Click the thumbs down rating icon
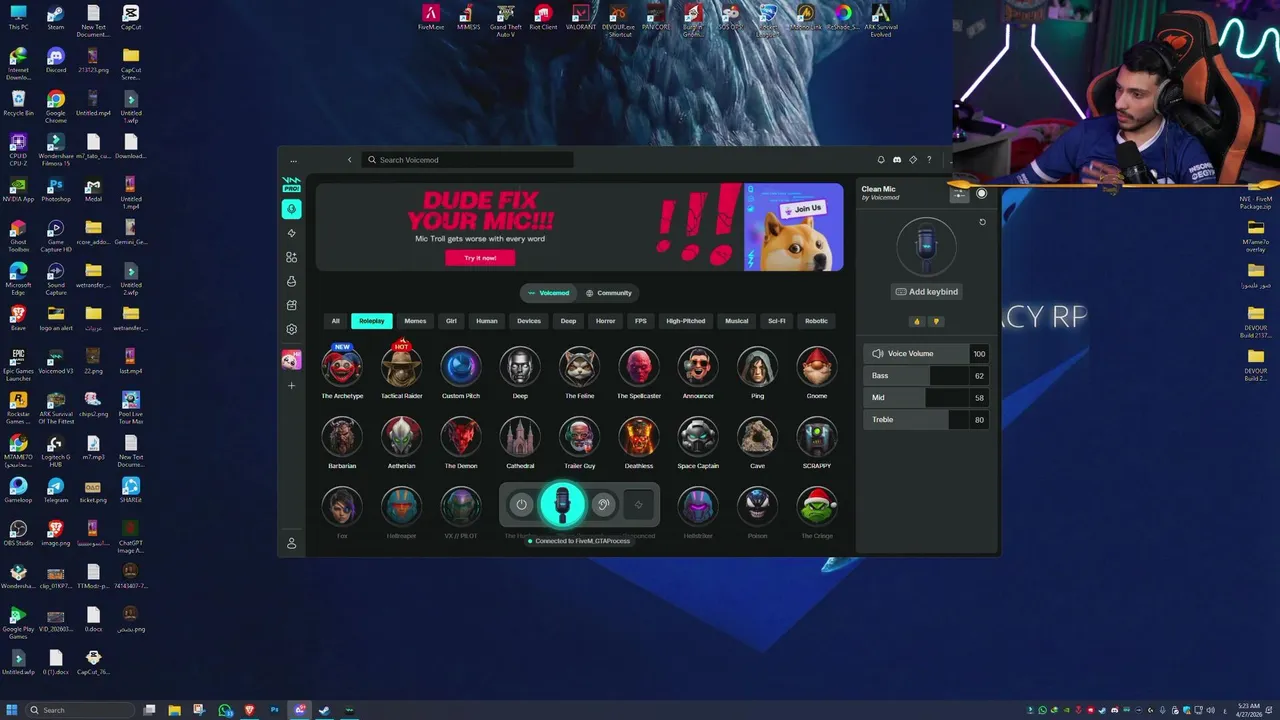1280x720 pixels. coord(936,321)
